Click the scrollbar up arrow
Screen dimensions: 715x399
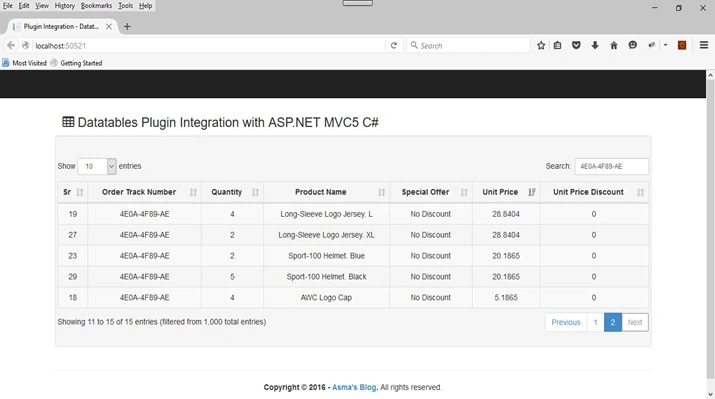(x=710, y=75)
